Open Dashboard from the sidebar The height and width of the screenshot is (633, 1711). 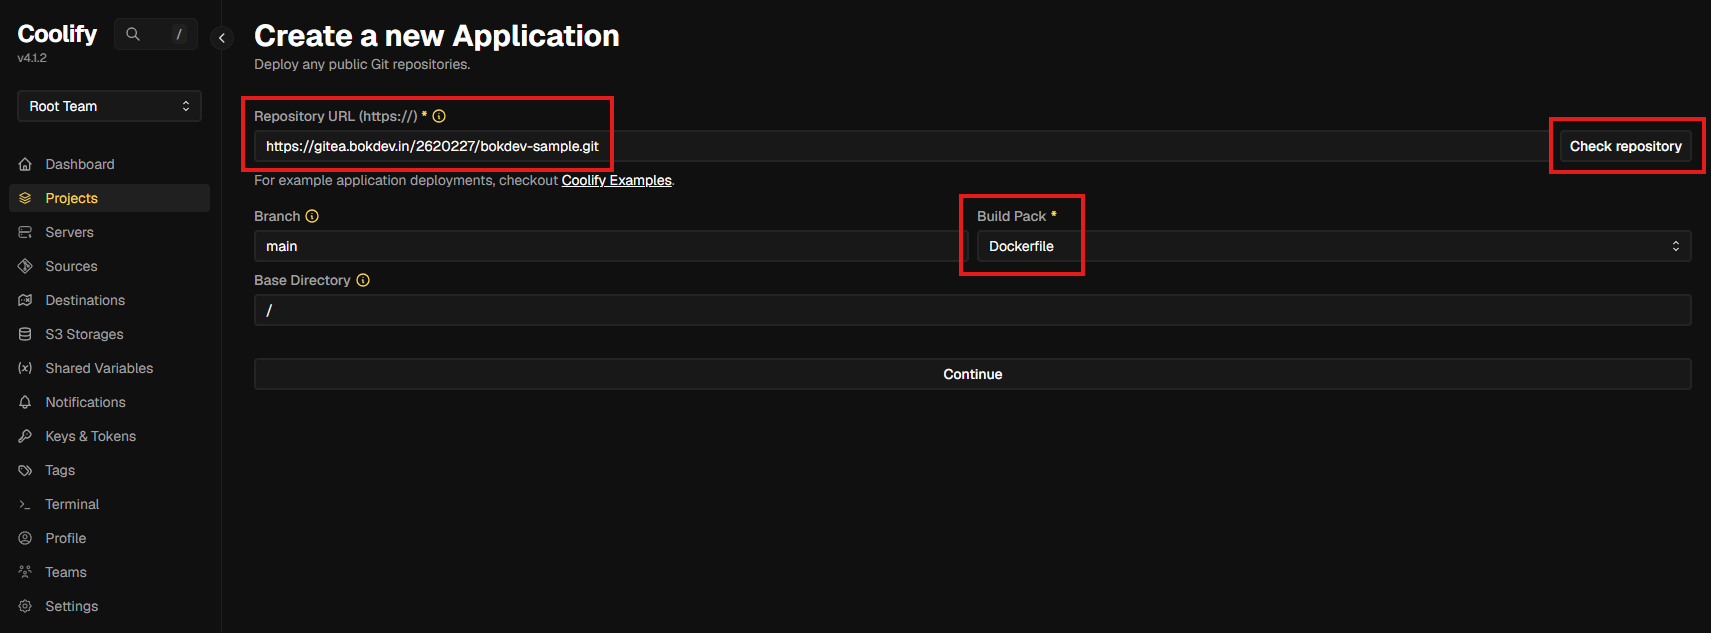tap(109, 164)
